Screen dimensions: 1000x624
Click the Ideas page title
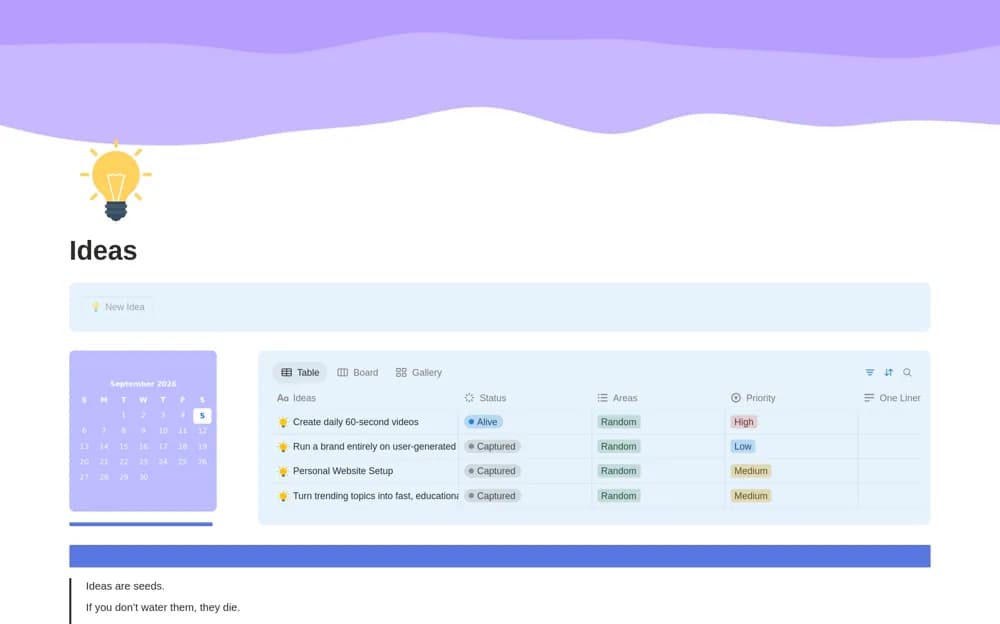tap(103, 251)
